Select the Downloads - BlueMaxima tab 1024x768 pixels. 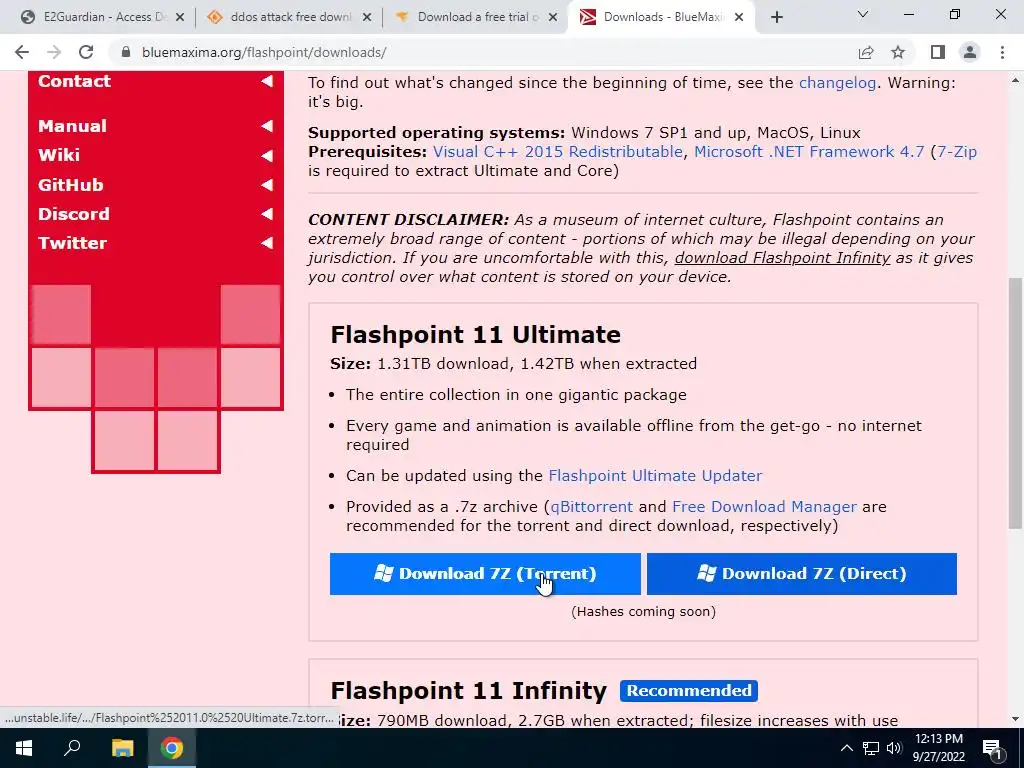pos(660,18)
